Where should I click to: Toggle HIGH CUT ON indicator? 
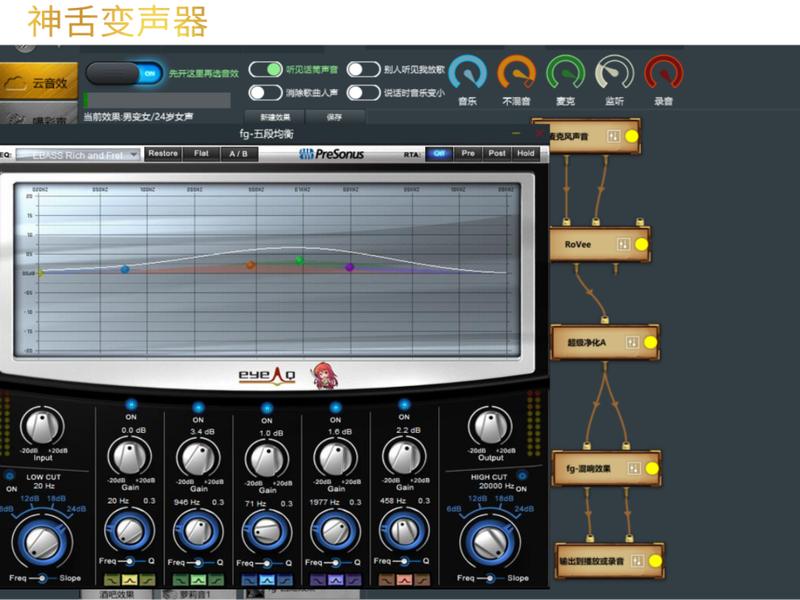(x=521, y=476)
